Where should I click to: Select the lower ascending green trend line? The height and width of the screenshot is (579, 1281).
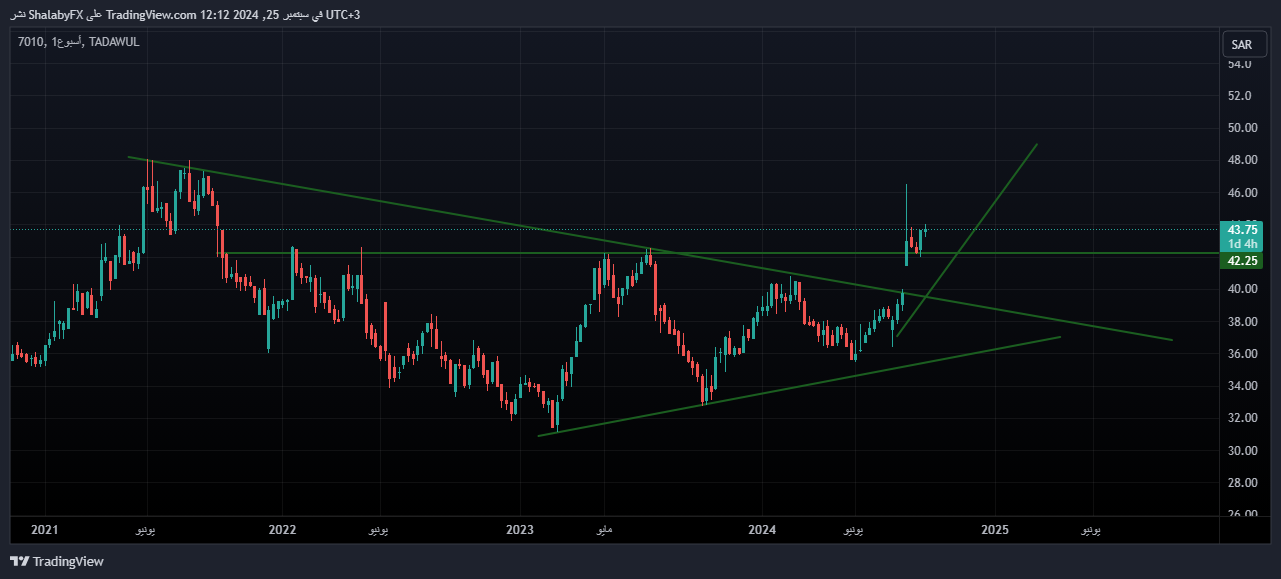(x=800, y=385)
